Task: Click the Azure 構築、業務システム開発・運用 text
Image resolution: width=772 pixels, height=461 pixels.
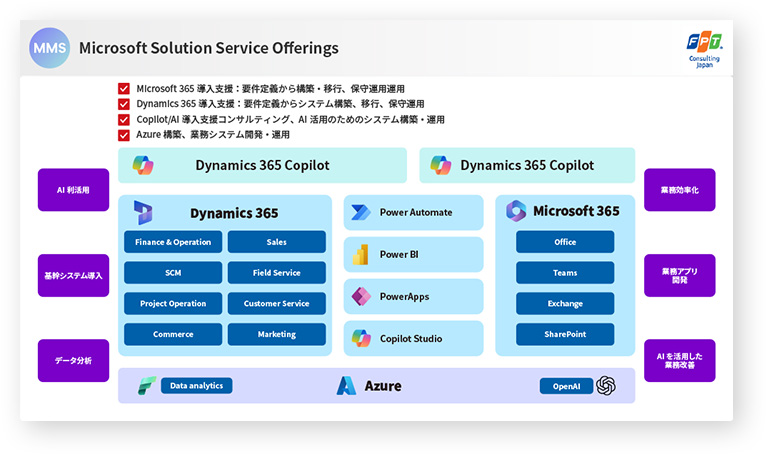Action: pos(213,135)
